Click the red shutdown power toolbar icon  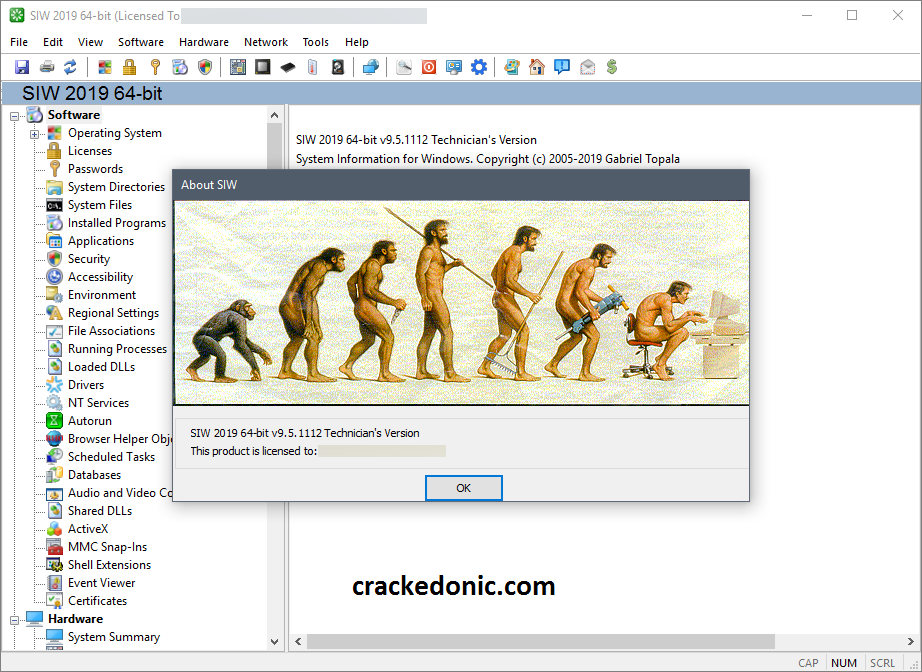point(429,67)
